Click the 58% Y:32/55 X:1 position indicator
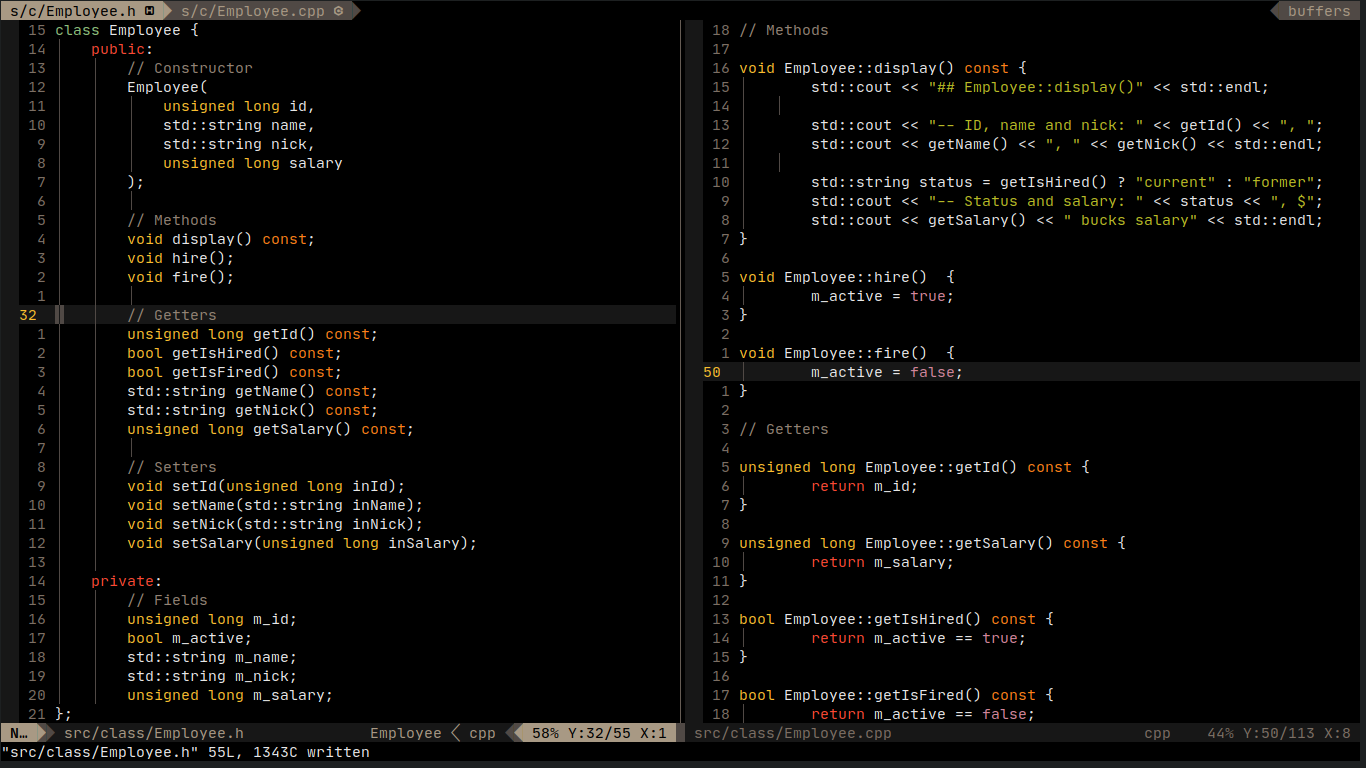 coord(599,733)
